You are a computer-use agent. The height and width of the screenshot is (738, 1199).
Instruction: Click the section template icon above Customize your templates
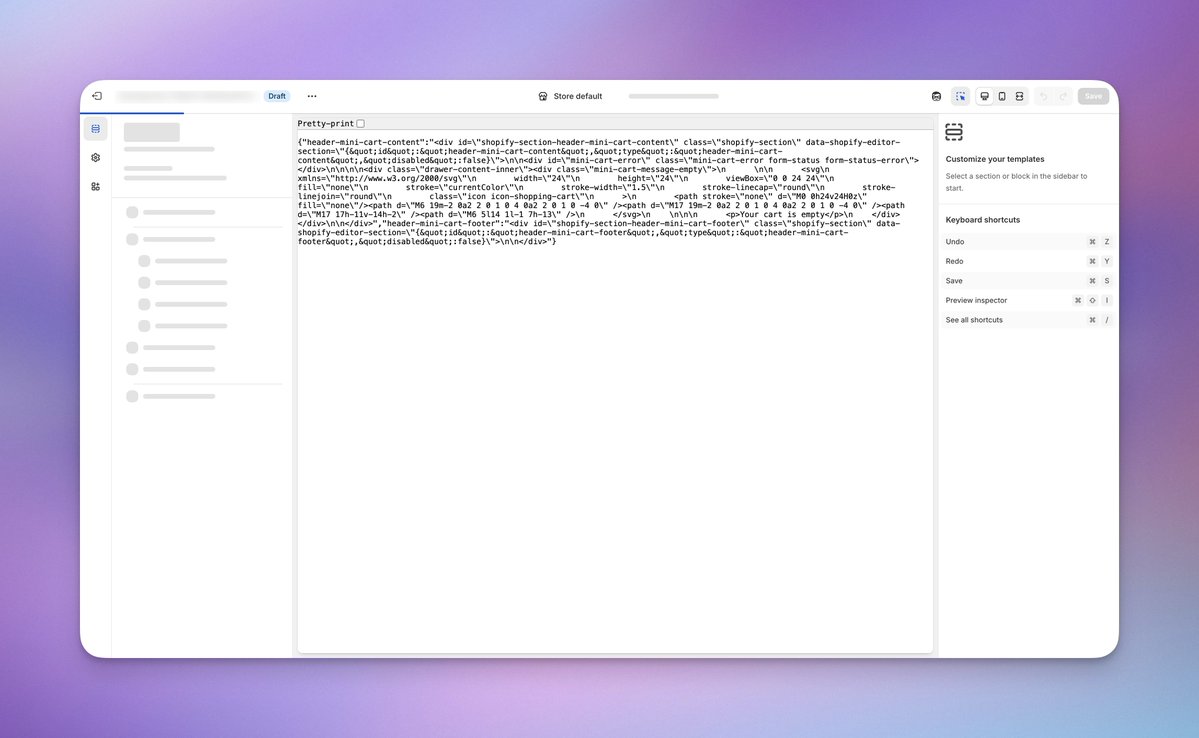(x=954, y=132)
